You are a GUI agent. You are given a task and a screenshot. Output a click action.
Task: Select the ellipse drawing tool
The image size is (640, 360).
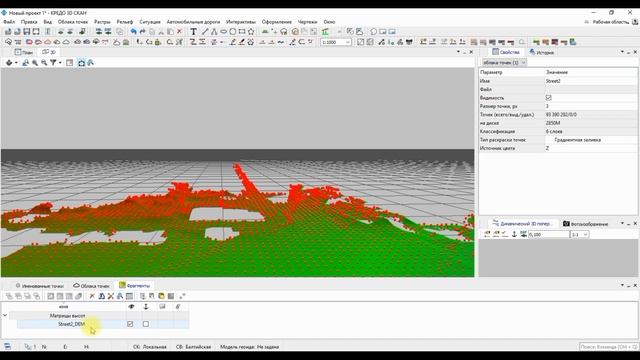[223, 31]
